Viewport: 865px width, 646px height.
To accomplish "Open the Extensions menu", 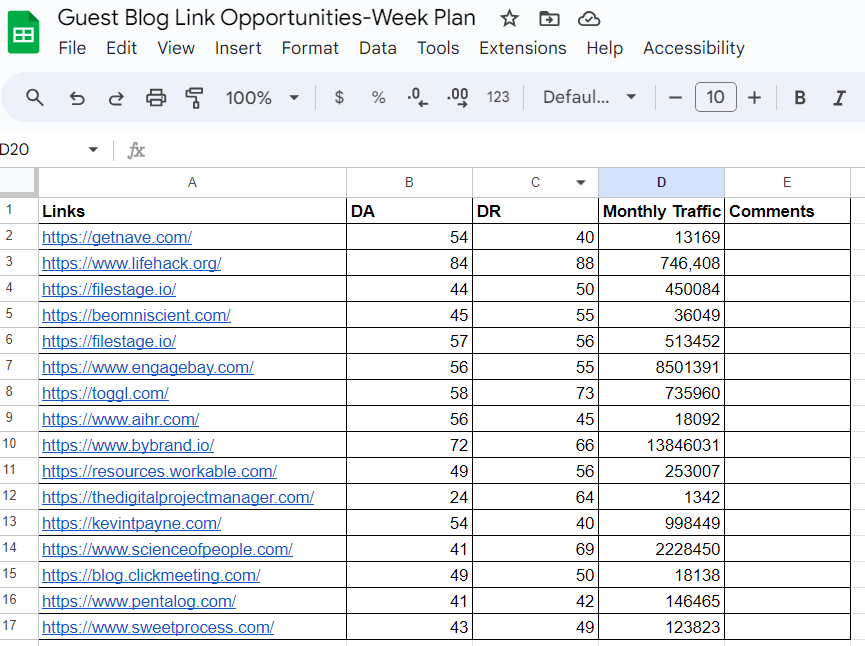I will 522,48.
